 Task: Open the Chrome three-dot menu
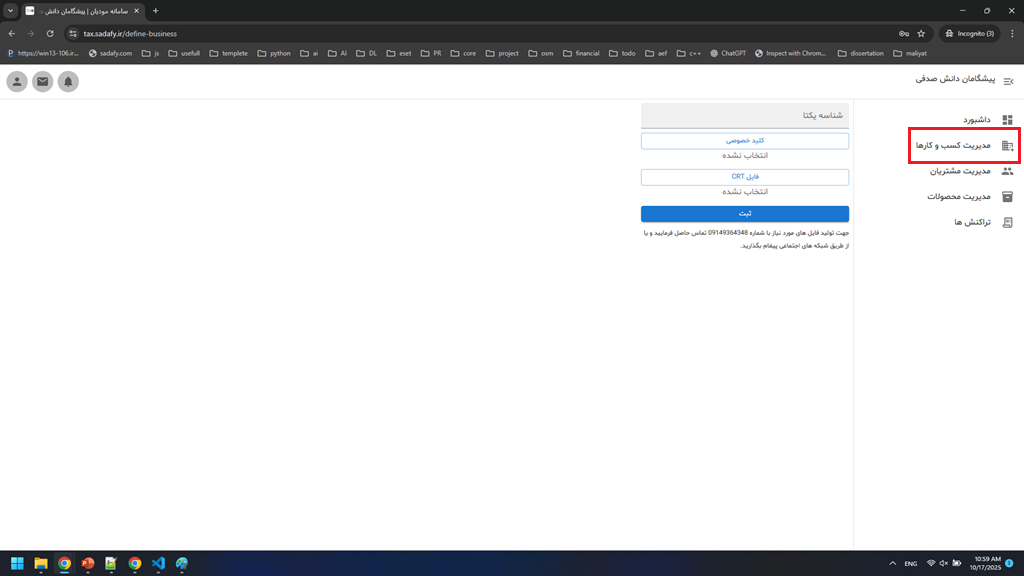tap(1012, 33)
